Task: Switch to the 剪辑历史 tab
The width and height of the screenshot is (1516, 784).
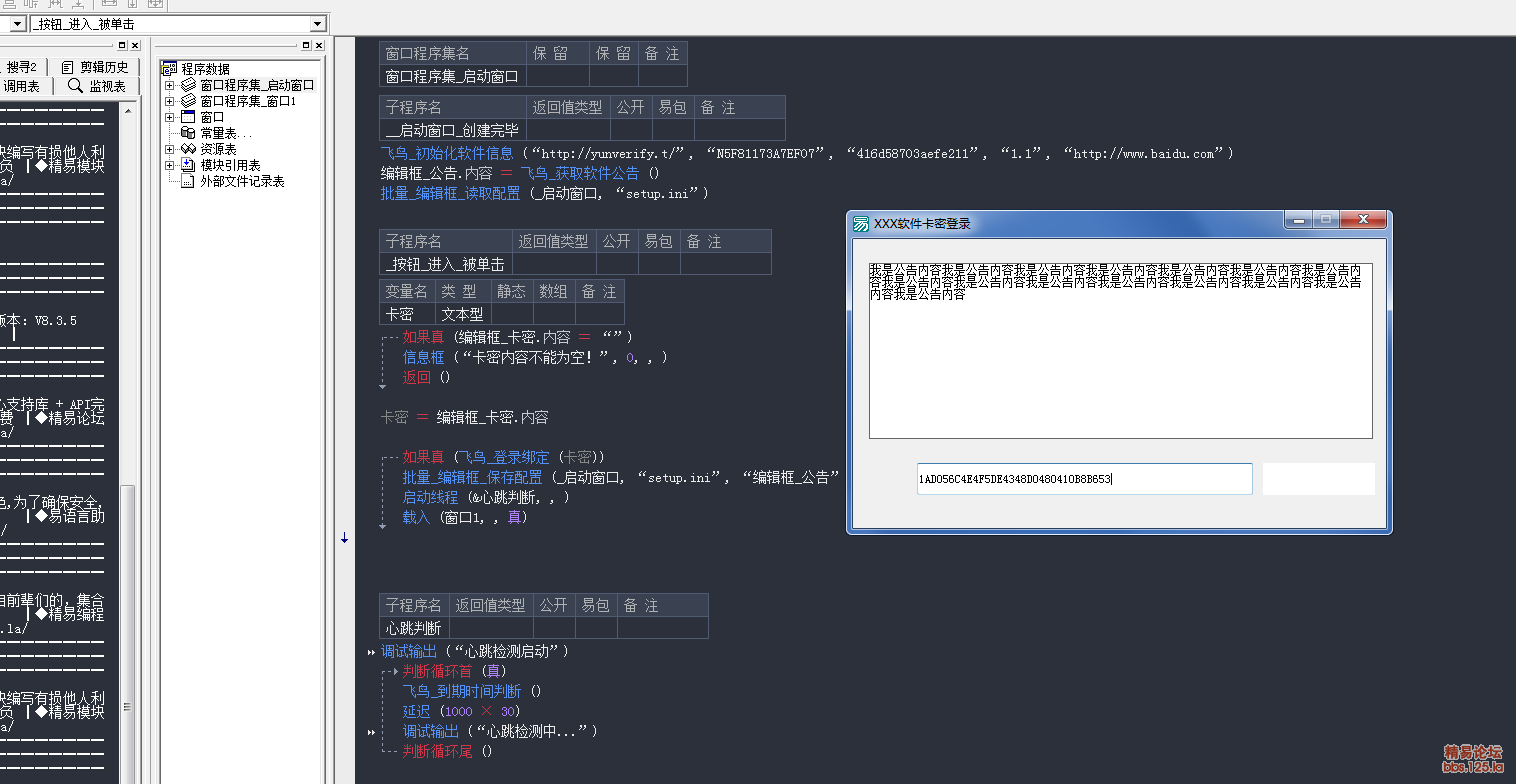Action: coord(95,67)
